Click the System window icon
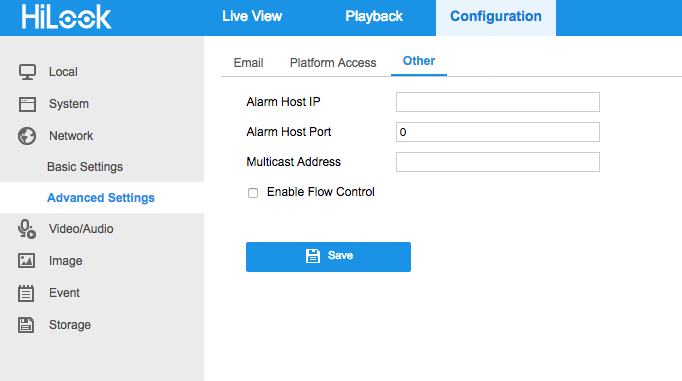Screen dimensions: 682x381 [x=27, y=104]
